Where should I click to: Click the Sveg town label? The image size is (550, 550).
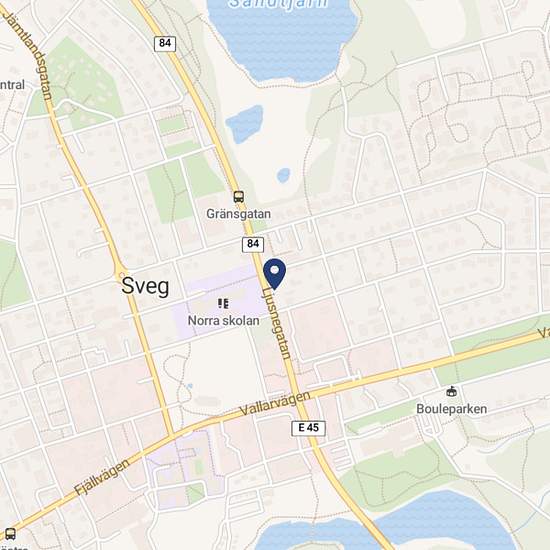[x=145, y=287]
